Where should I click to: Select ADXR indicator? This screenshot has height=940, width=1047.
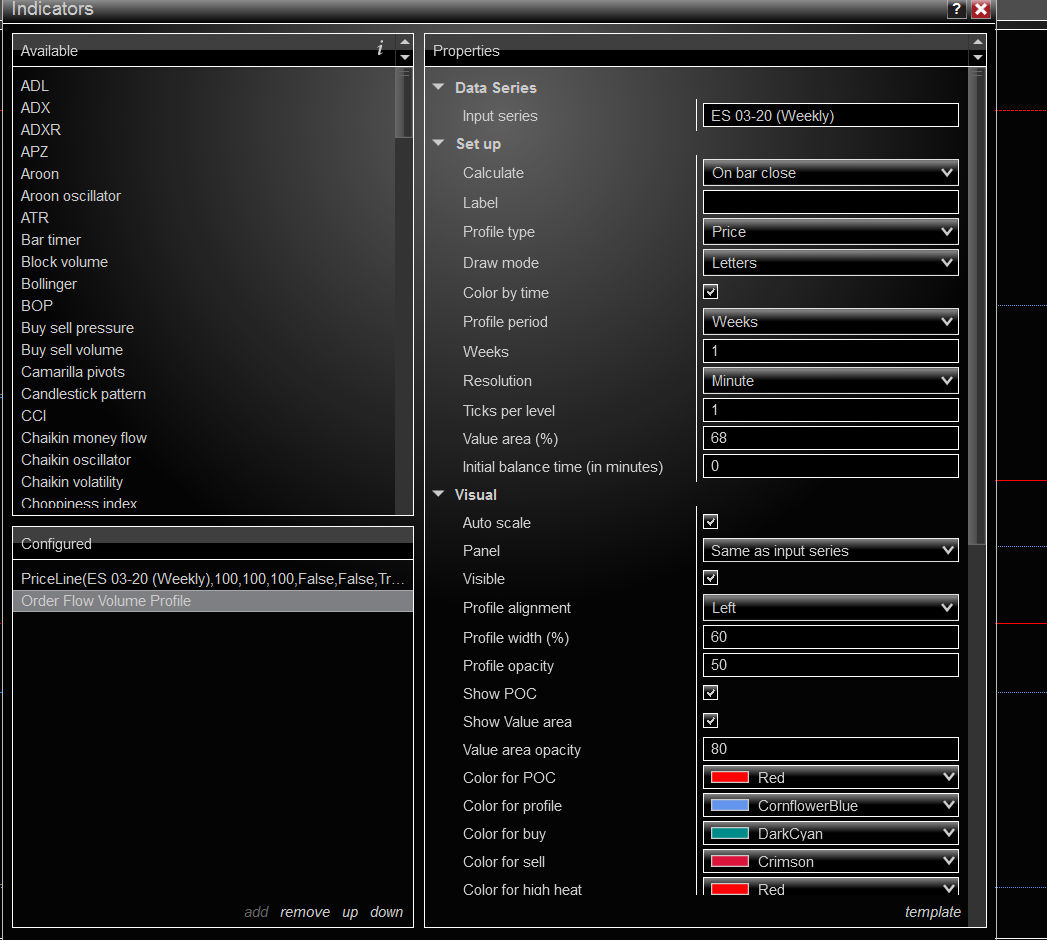pos(41,130)
